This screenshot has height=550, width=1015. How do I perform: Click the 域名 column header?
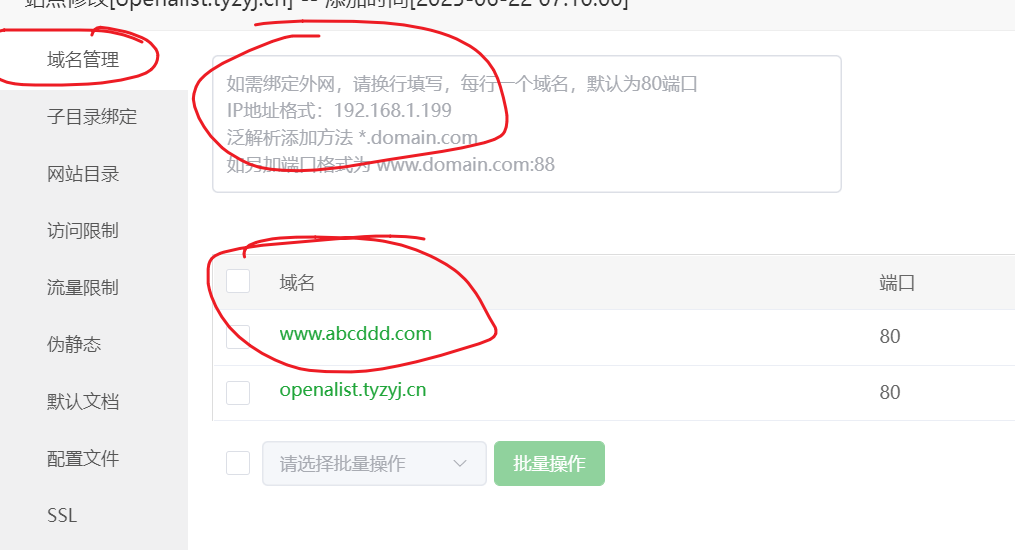pos(297,283)
